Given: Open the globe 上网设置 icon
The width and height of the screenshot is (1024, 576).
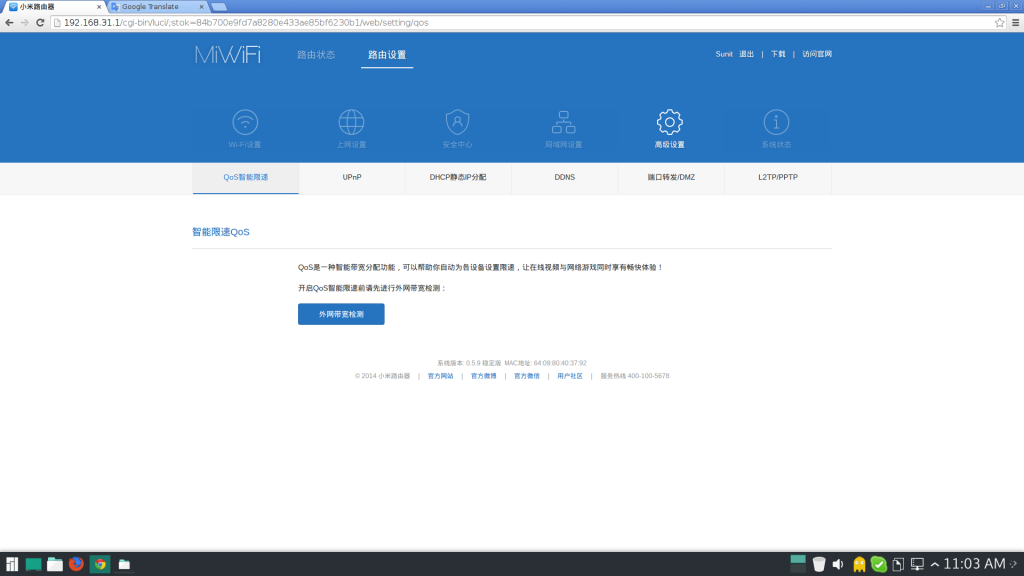Looking at the screenshot, I should [x=351, y=123].
